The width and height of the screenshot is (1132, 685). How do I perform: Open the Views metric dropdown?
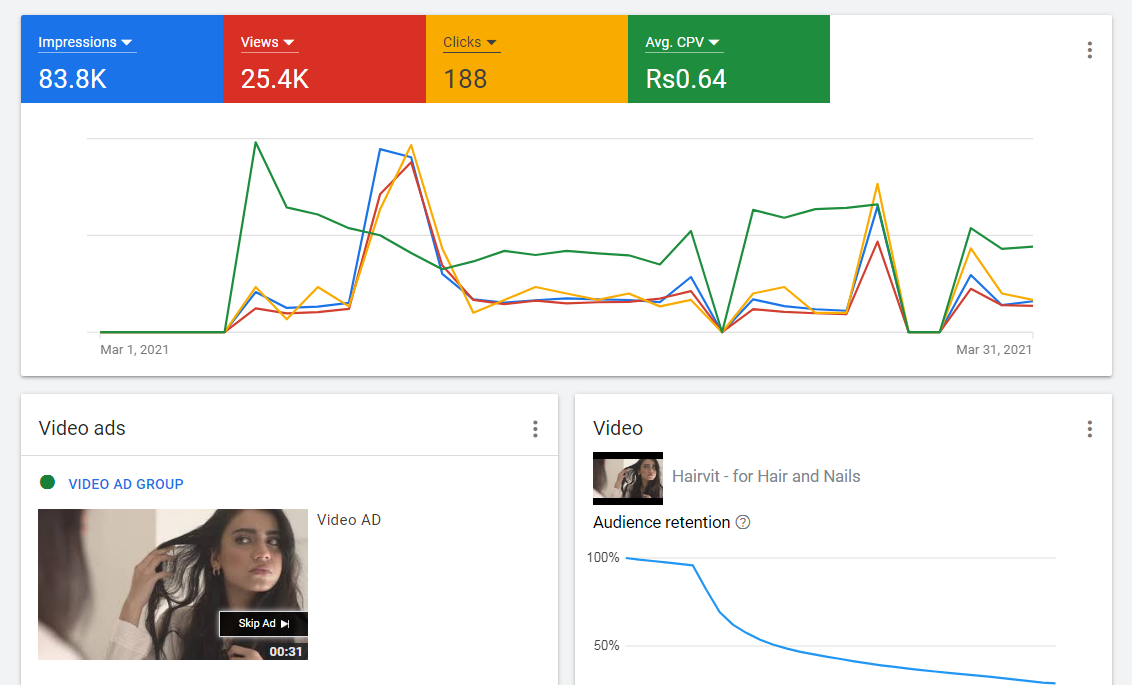click(269, 43)
